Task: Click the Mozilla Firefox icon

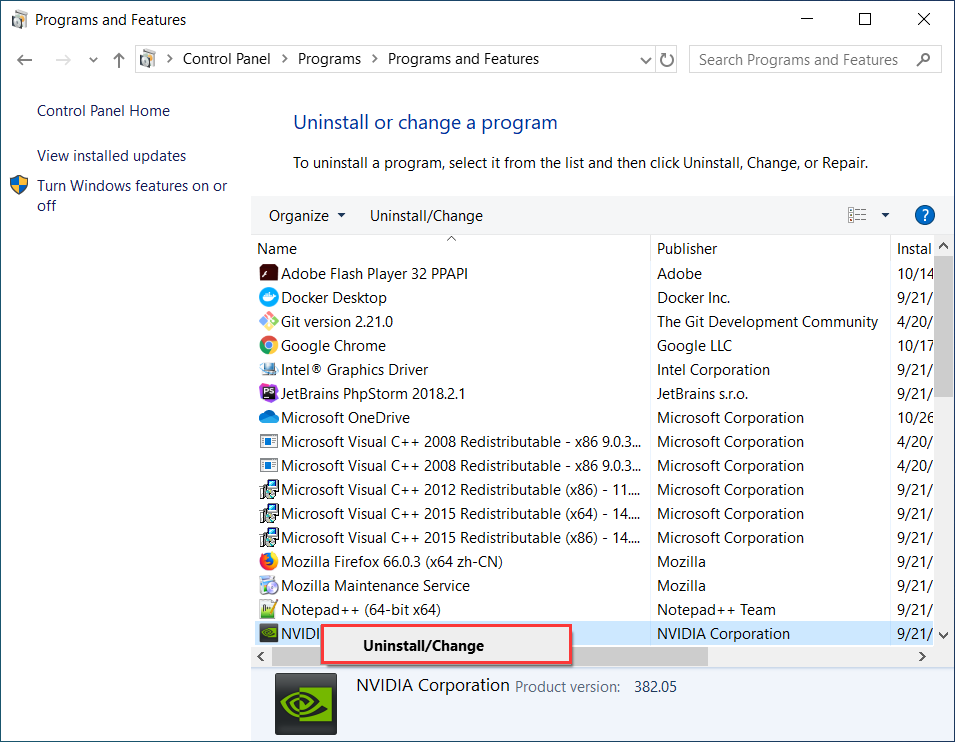Action: [x=268, y=562]
